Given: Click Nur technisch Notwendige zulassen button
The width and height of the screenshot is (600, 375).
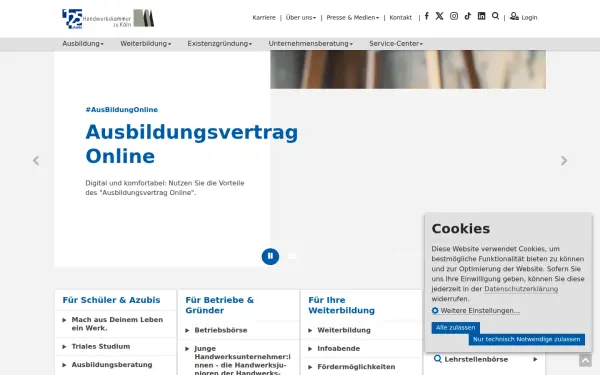Looking at the screenshot, I should (x=527, y=339).
